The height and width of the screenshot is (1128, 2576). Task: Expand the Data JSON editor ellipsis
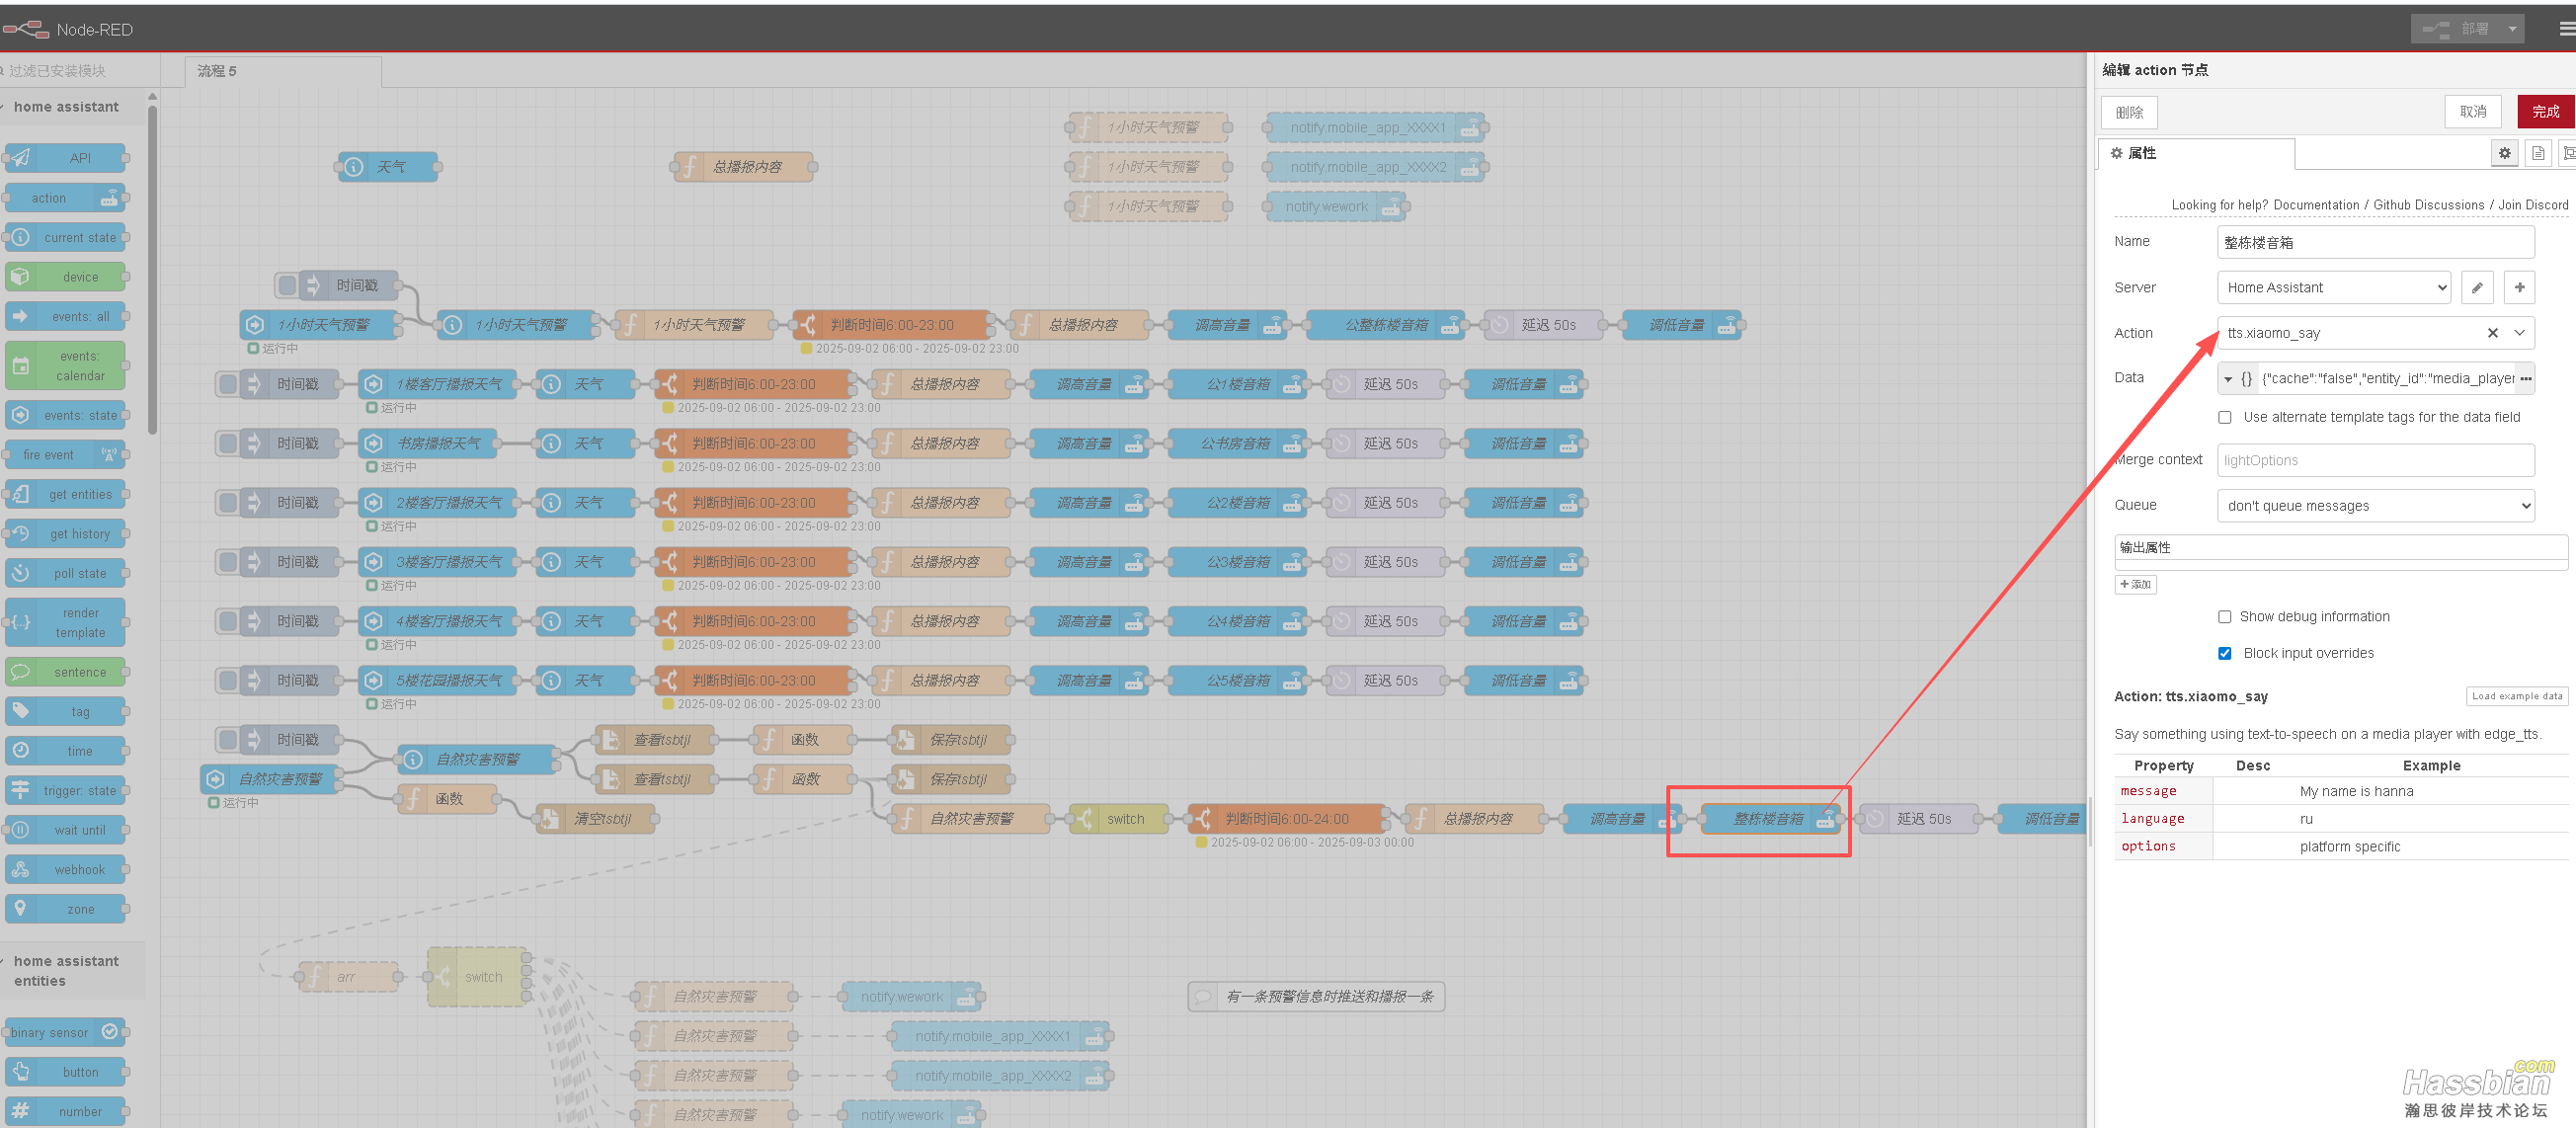point(2525,378)
